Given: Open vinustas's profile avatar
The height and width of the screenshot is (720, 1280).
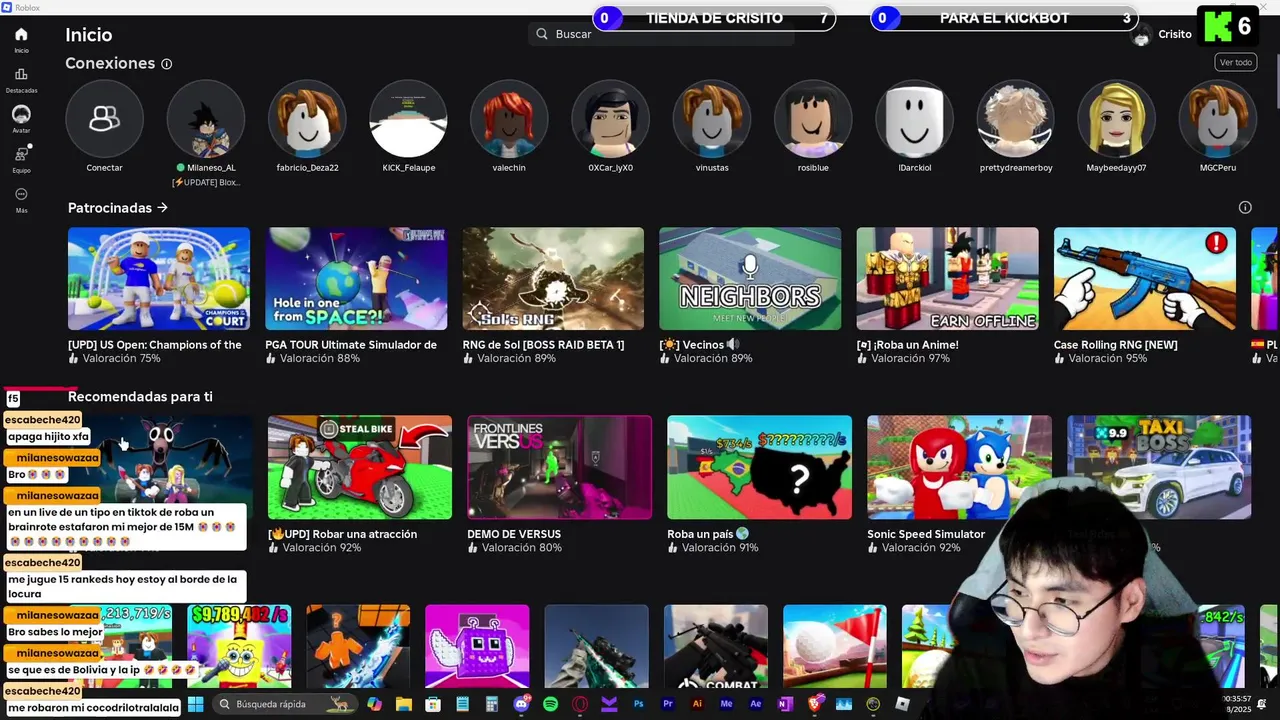Looking at the screenshot, I should [x=712, y=119].
